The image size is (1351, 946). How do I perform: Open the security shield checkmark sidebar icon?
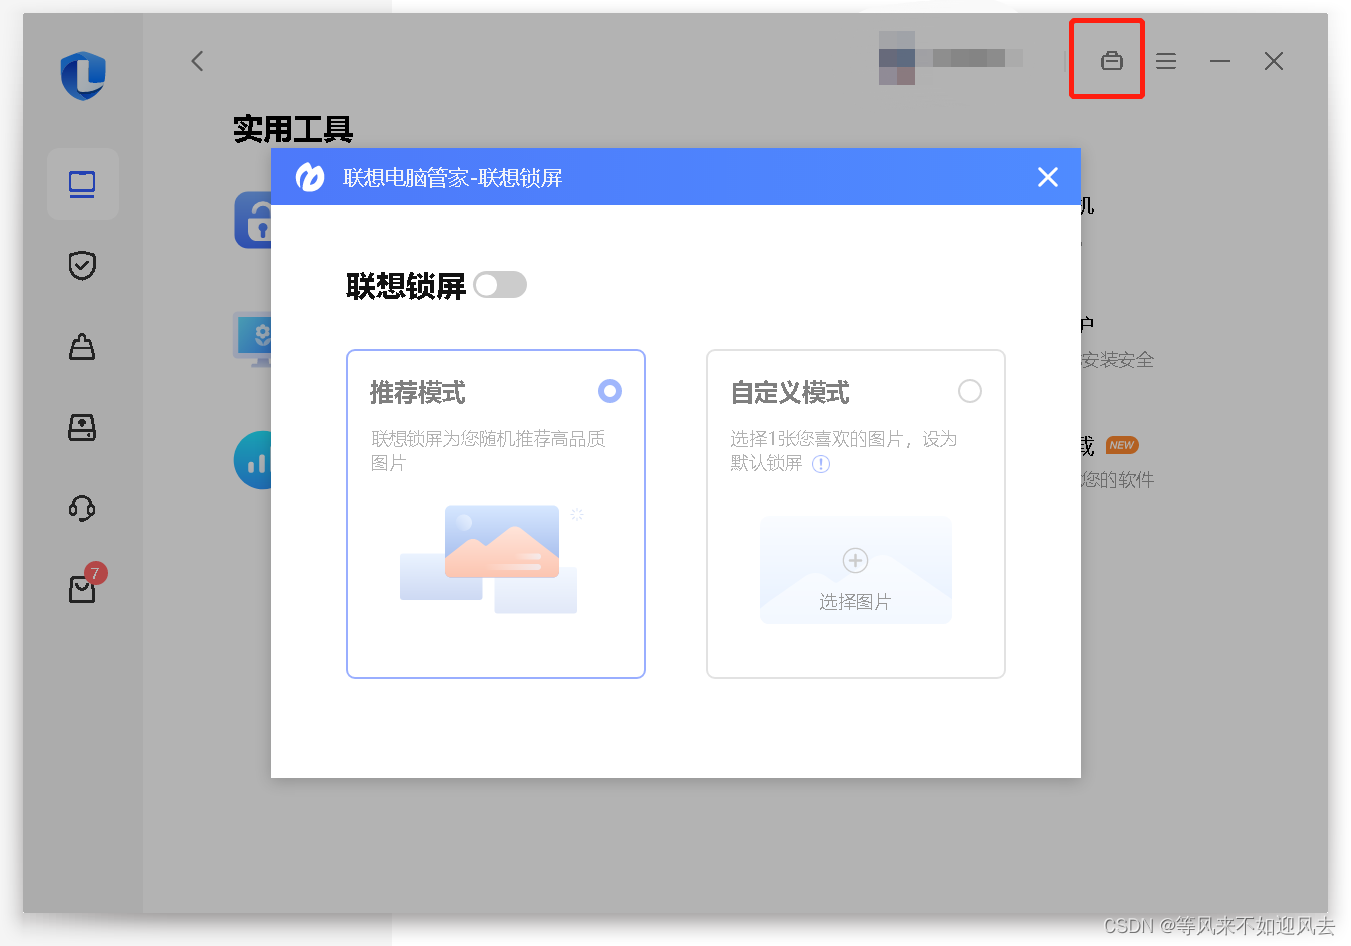click(x=82, y=265)
